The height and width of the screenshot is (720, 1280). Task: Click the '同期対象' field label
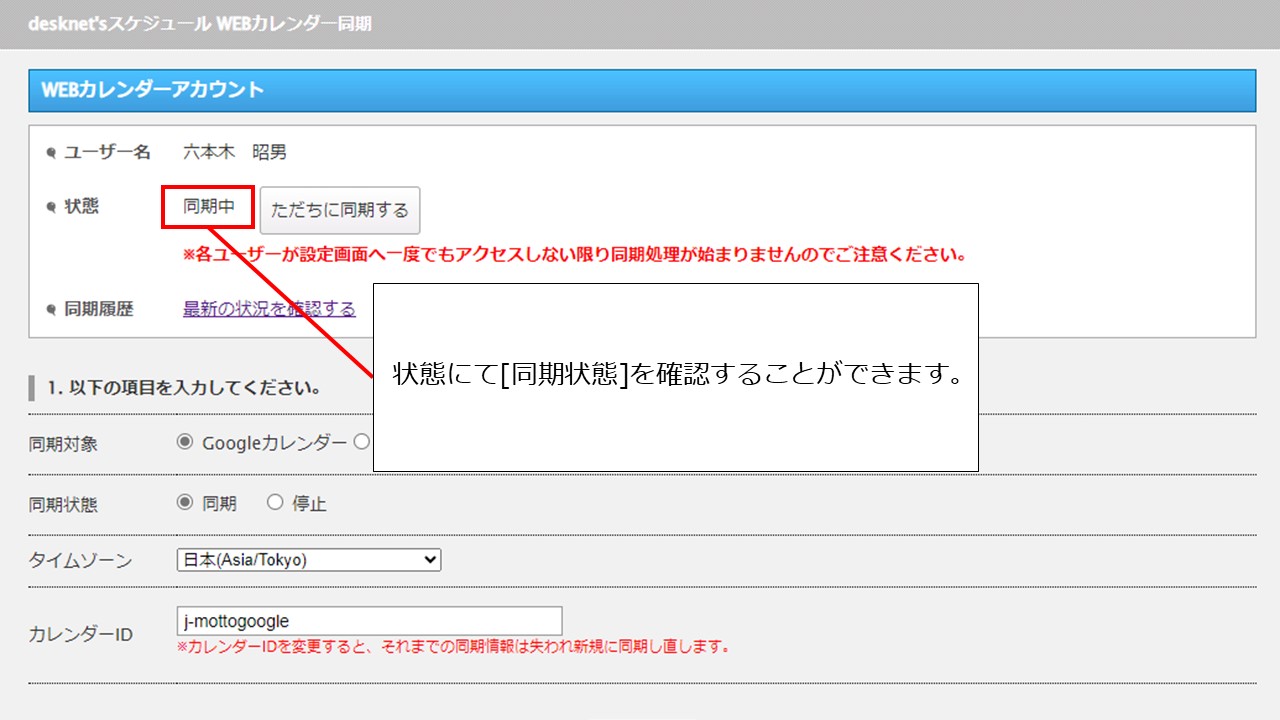pos(63,444)
